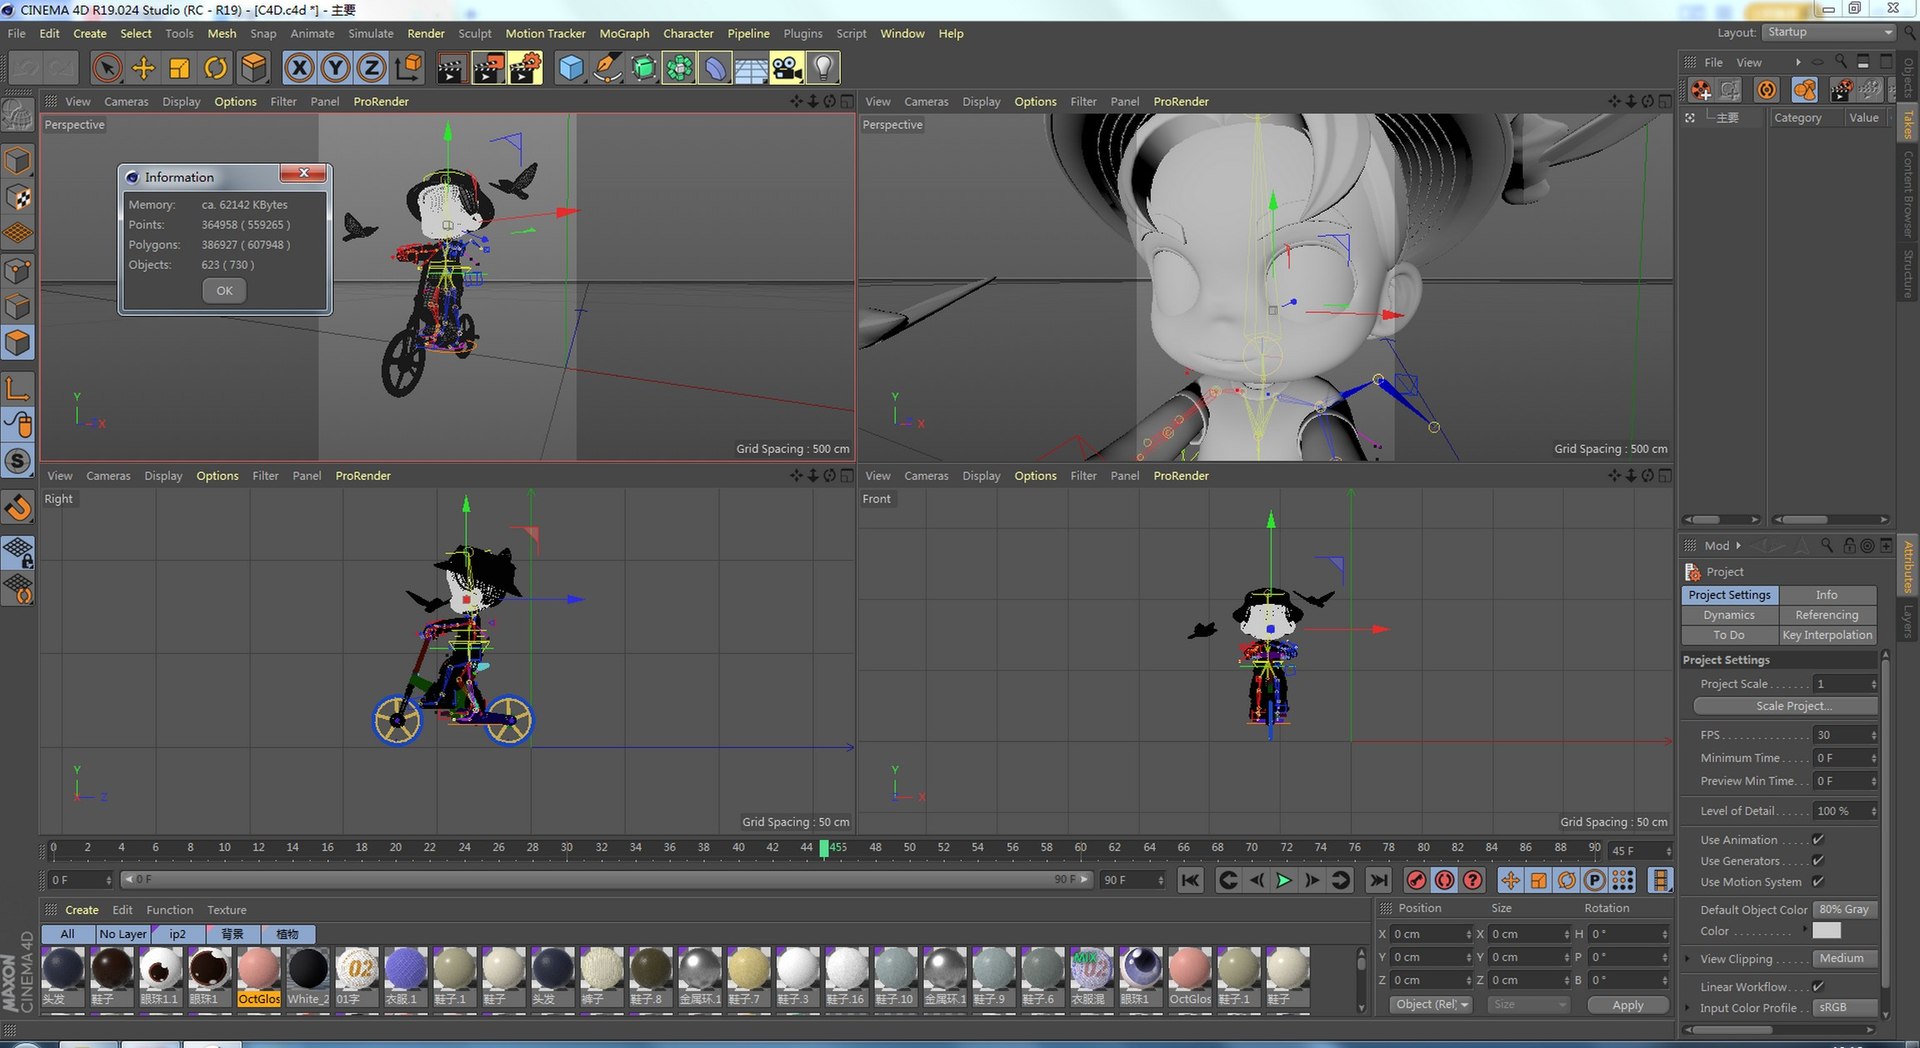
Task: Open the MoGraph menu
Action: [x=624, y=33]
